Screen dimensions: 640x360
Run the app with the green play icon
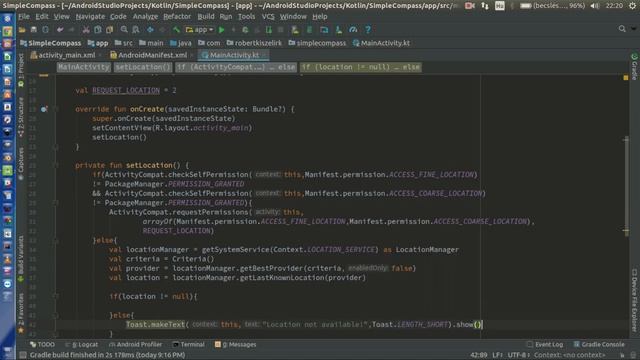(x=222, y=30)
